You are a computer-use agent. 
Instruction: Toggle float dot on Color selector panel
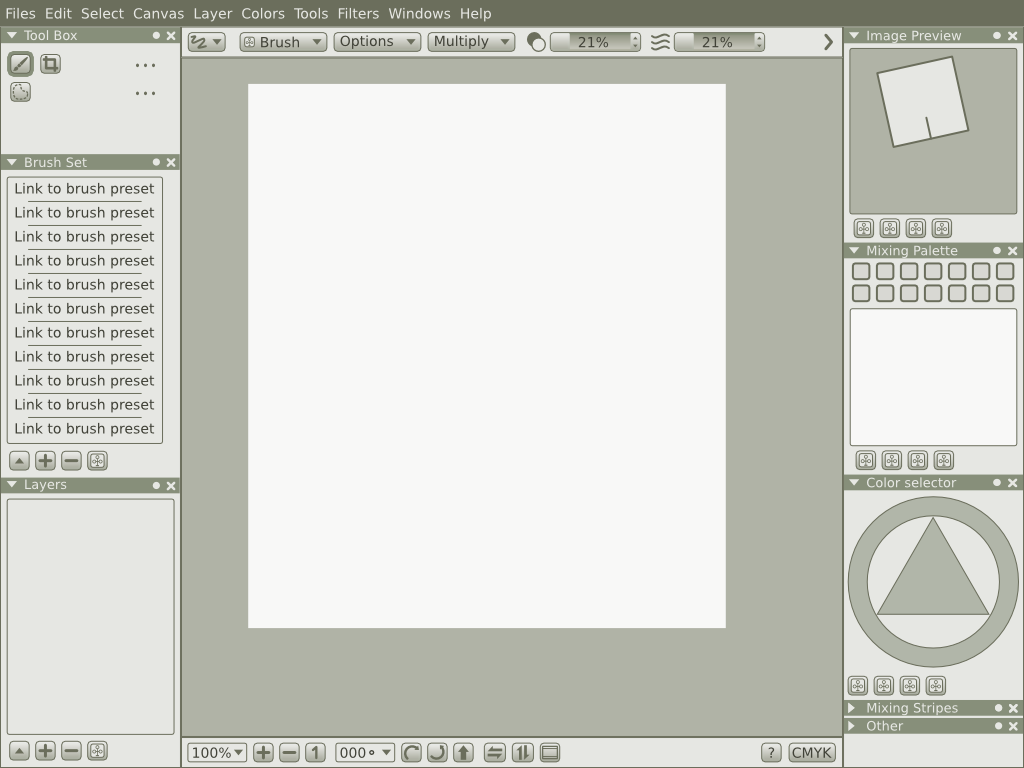click(997, 483)
